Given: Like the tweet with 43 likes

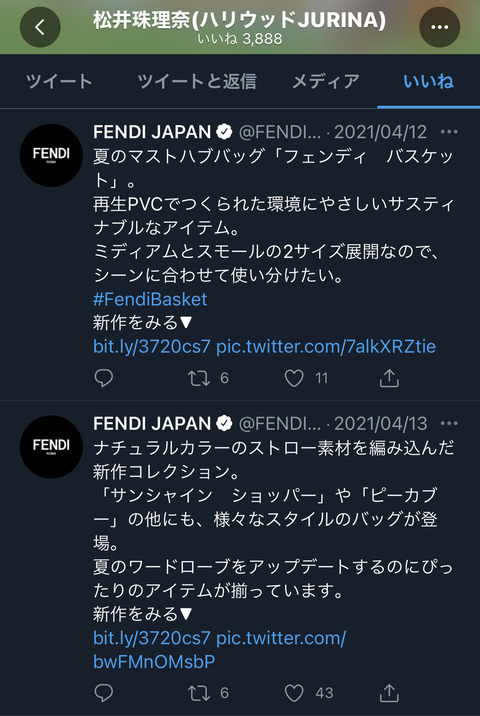Looking at the screenshot, I should point(294,693).
